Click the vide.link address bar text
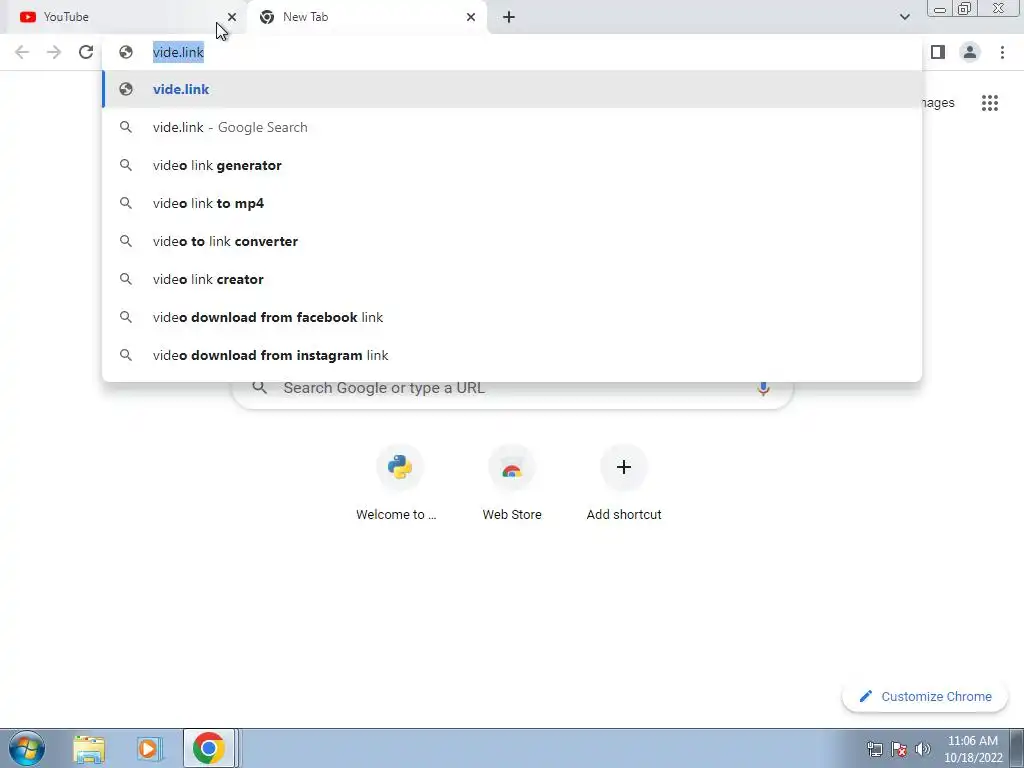This screenshot has height=768, width=1024. coord(178,52)
